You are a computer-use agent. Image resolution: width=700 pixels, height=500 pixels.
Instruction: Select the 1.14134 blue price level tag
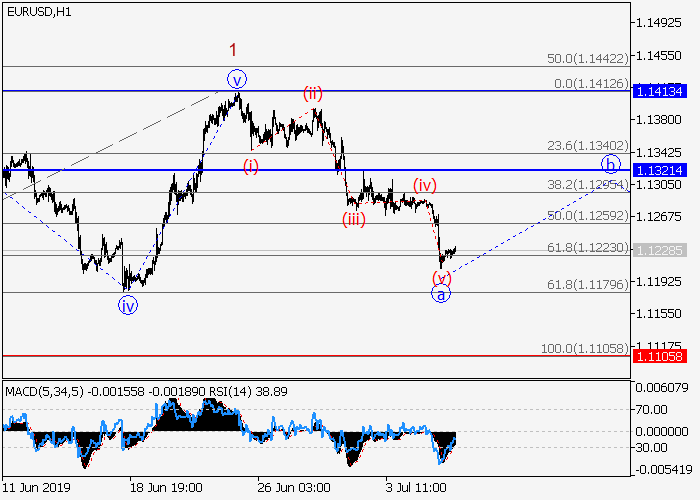pyautogui.click(x=659, y=91)
